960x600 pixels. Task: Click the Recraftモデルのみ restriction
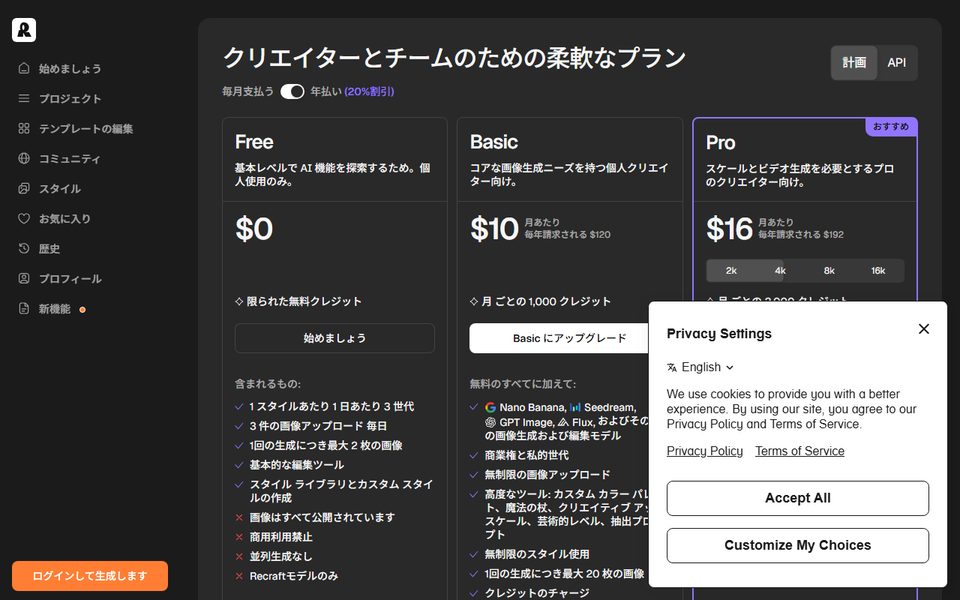294,576
